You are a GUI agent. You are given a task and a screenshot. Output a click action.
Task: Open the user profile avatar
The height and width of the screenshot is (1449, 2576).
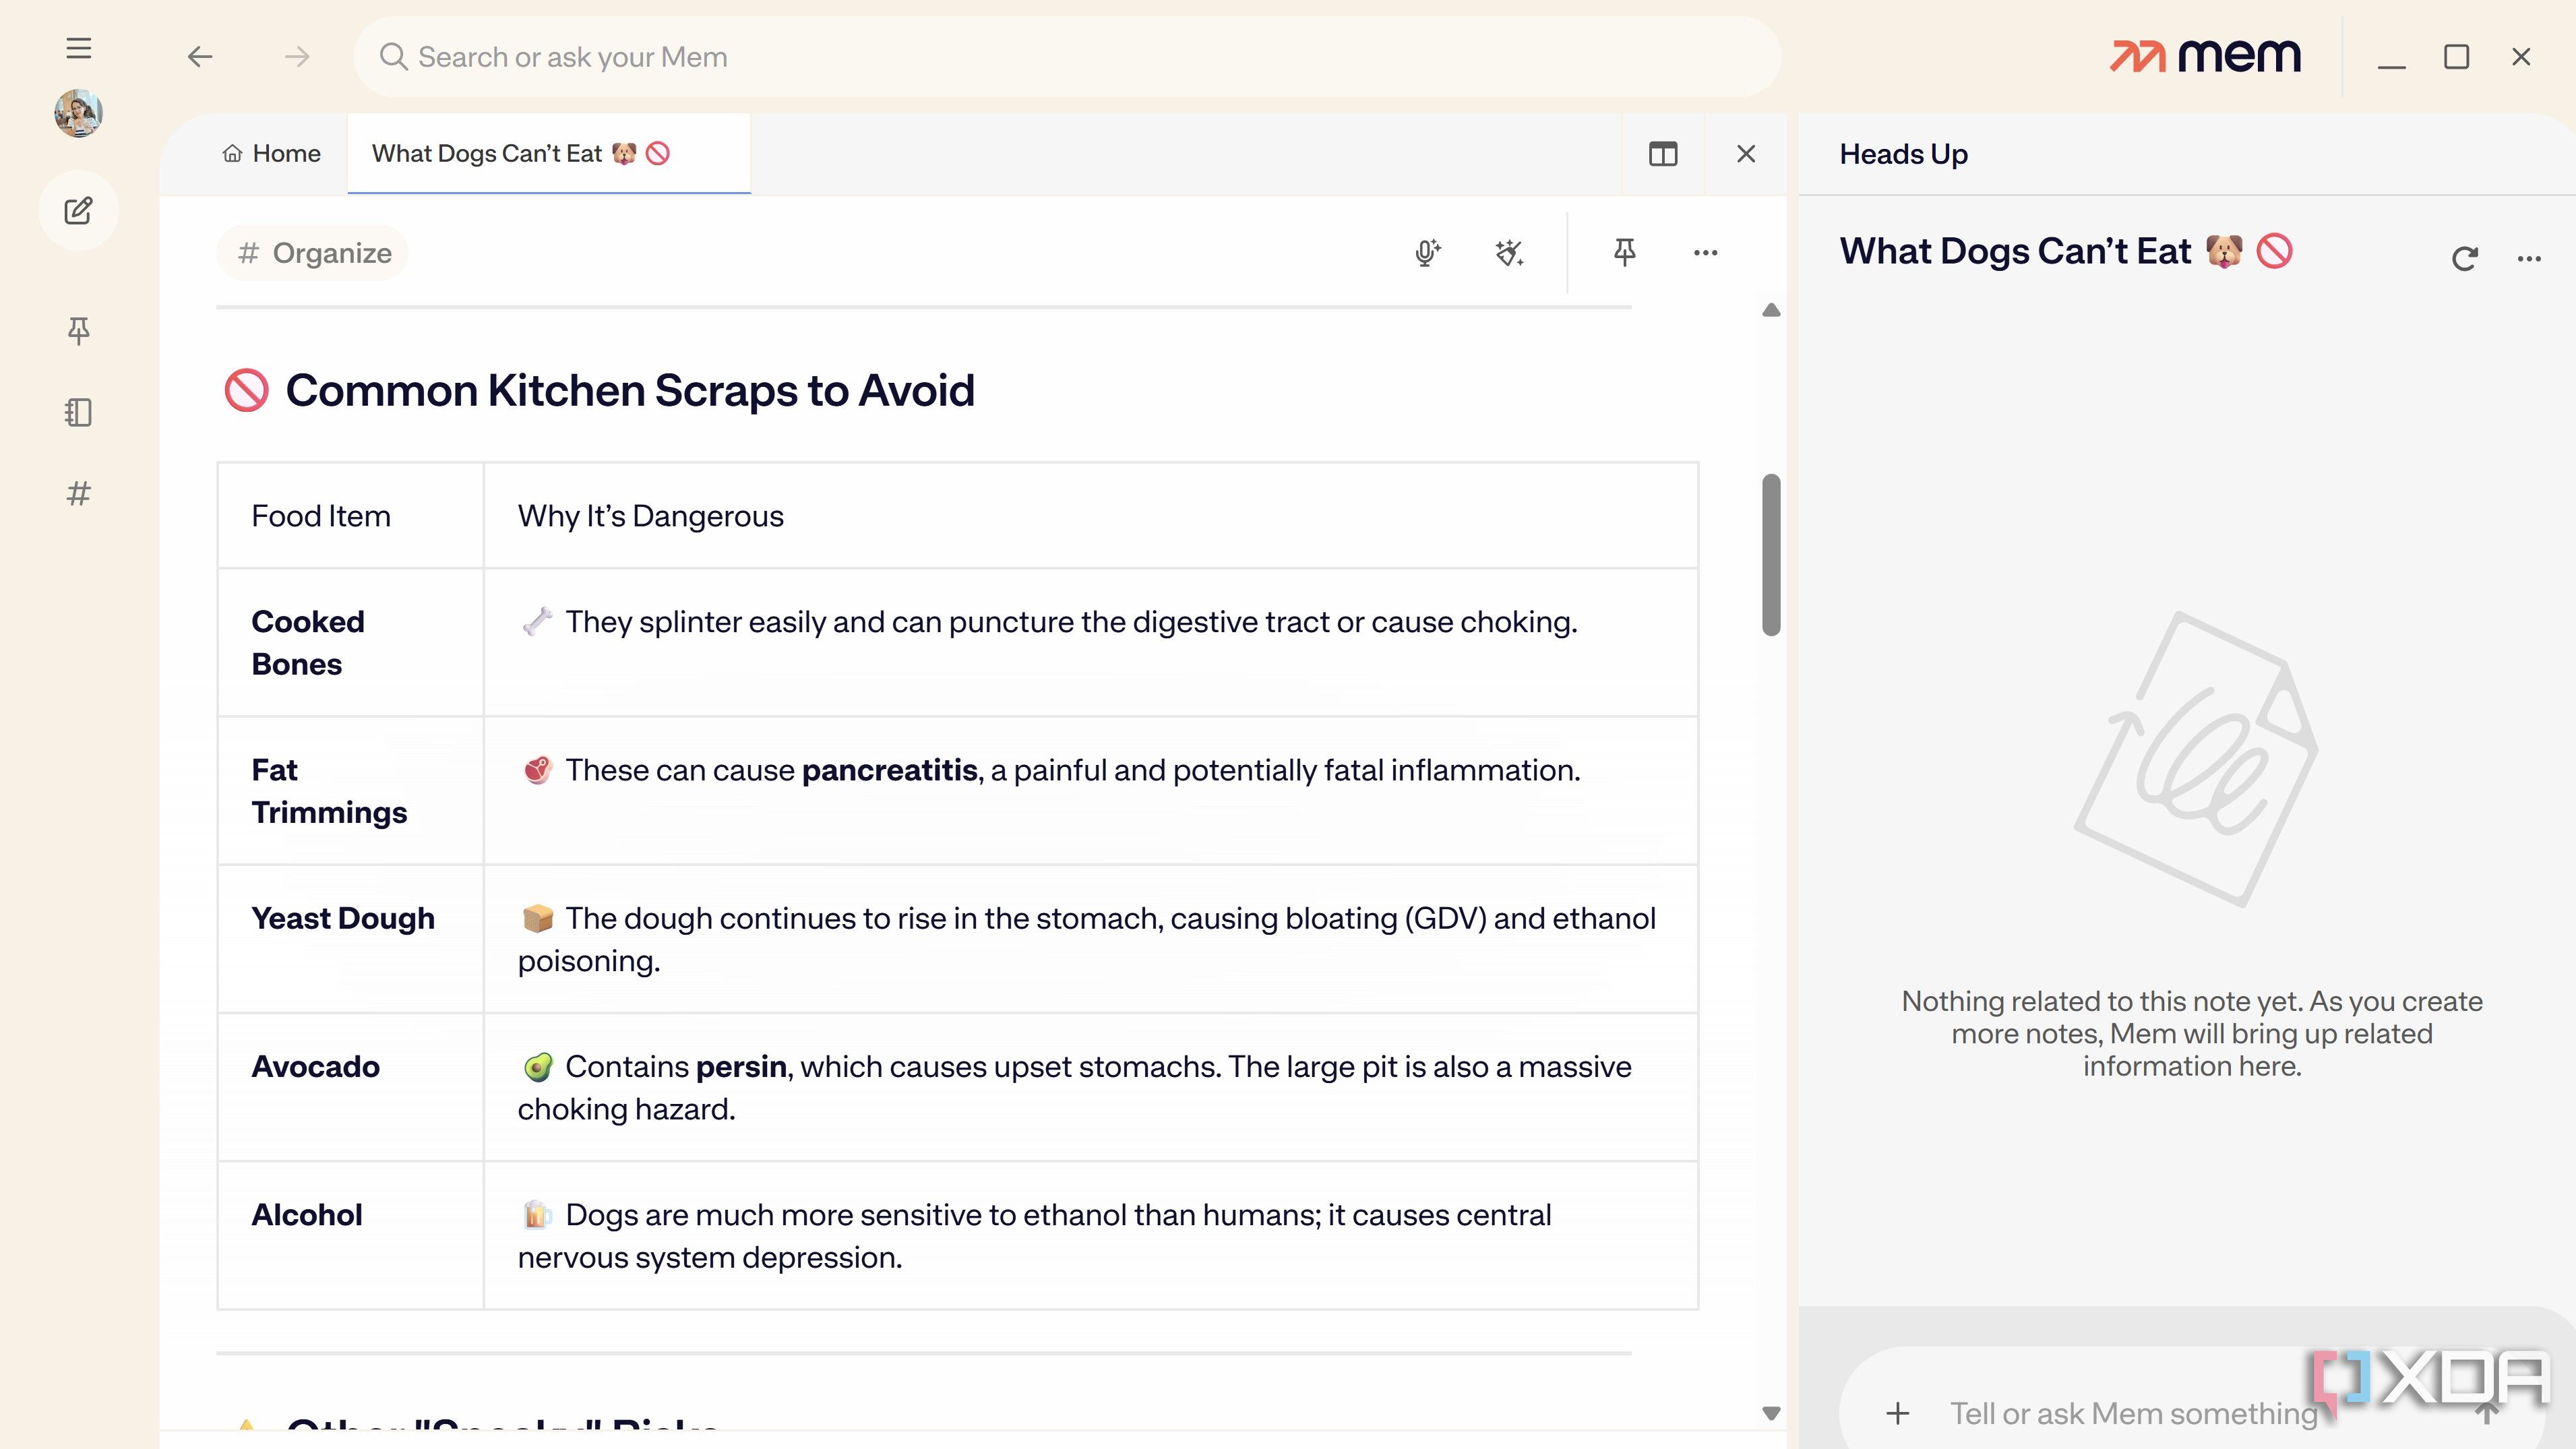coord(78,113)
